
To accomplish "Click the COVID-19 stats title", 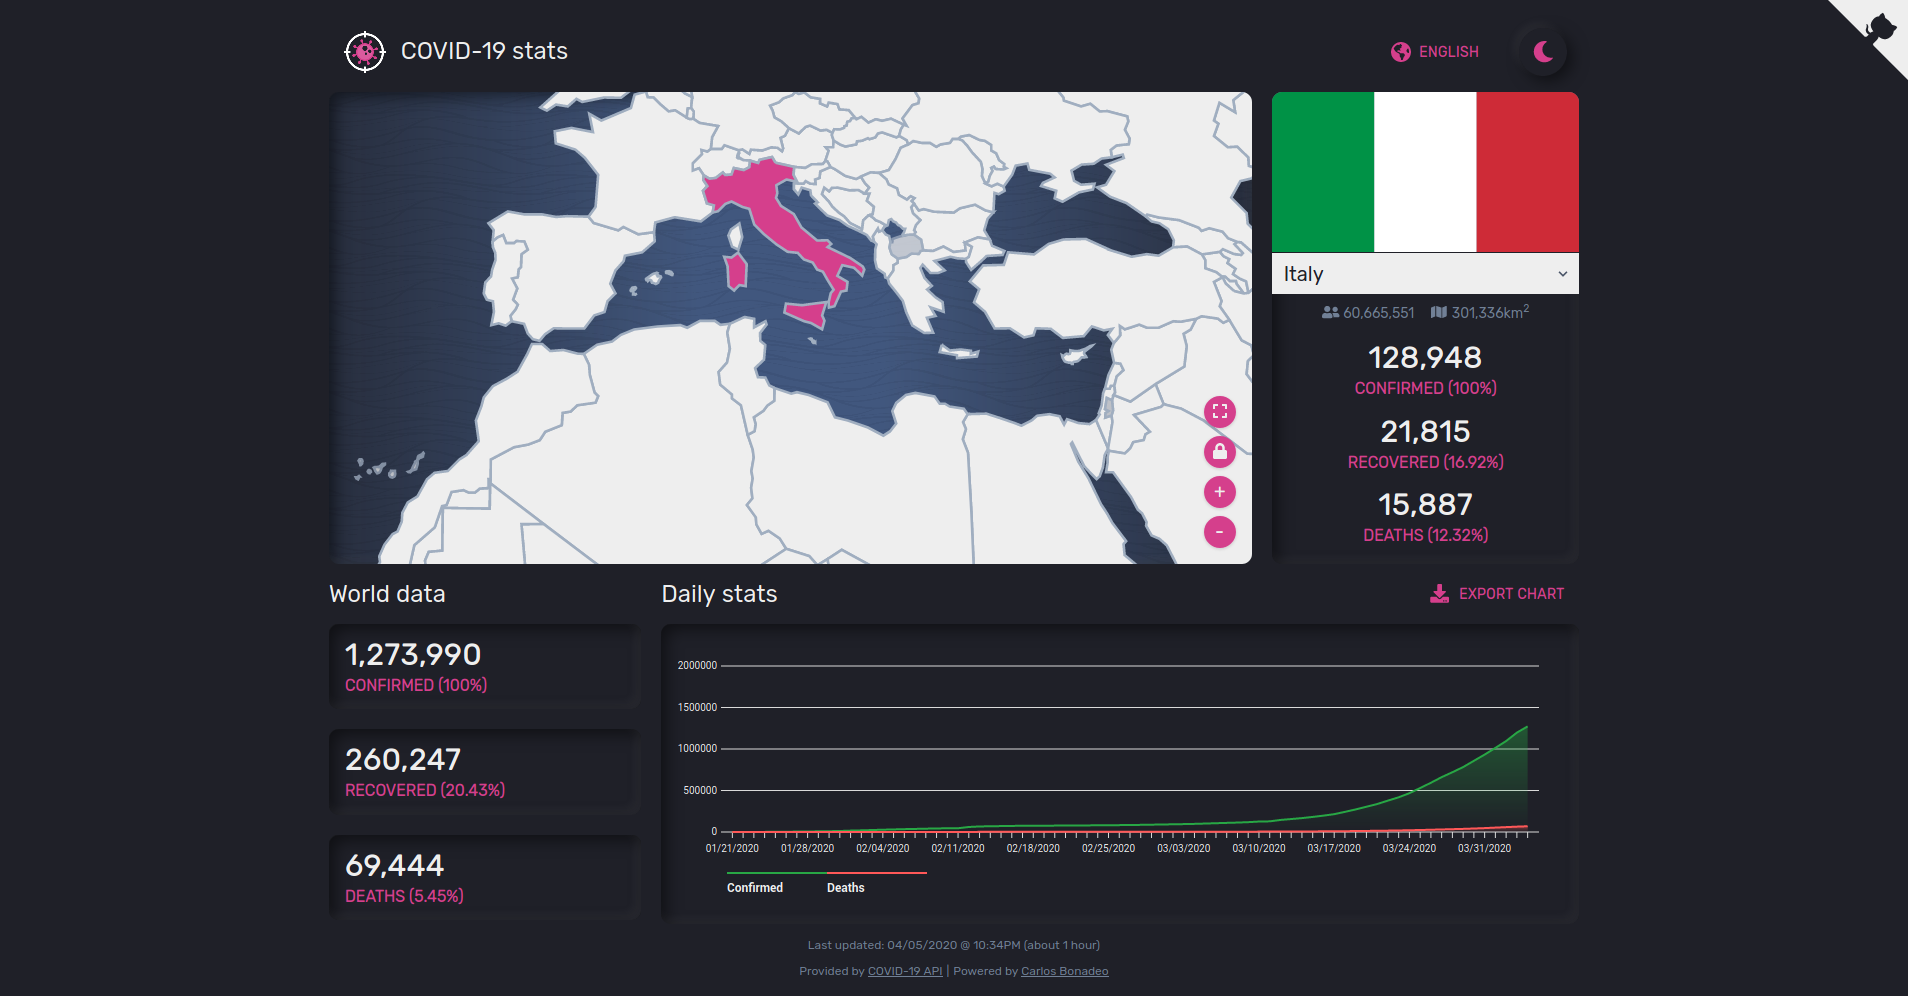I will [484, 51].
